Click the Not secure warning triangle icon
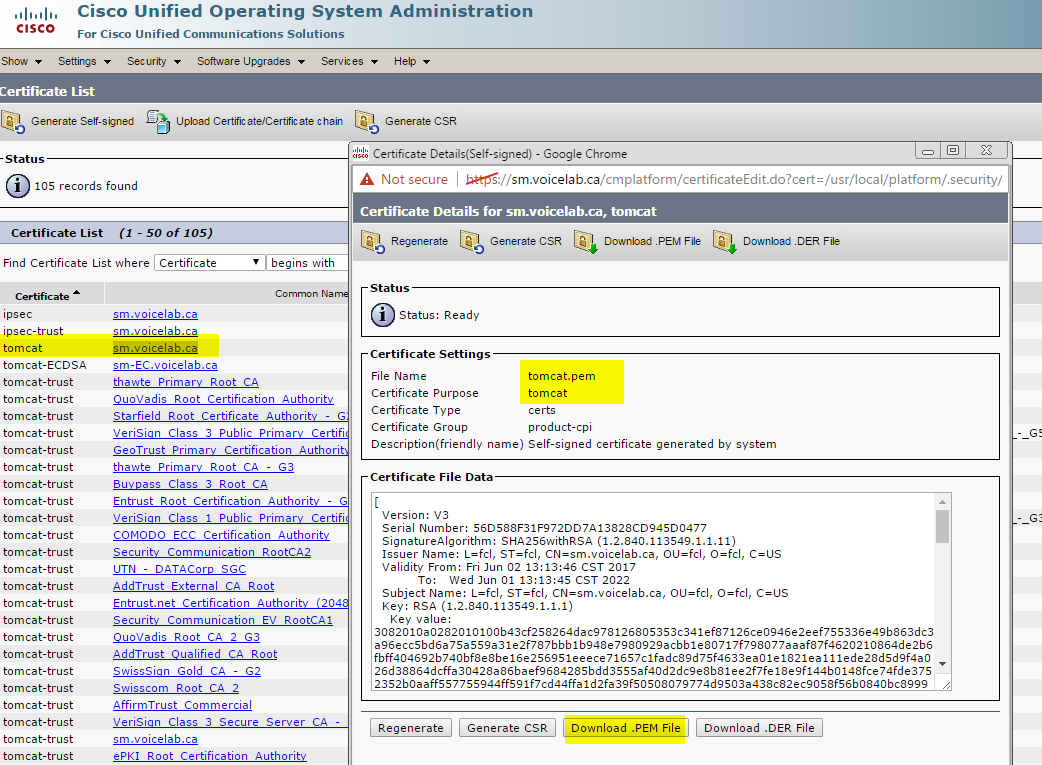The image size is (1042, 765). tap(367, 179)
